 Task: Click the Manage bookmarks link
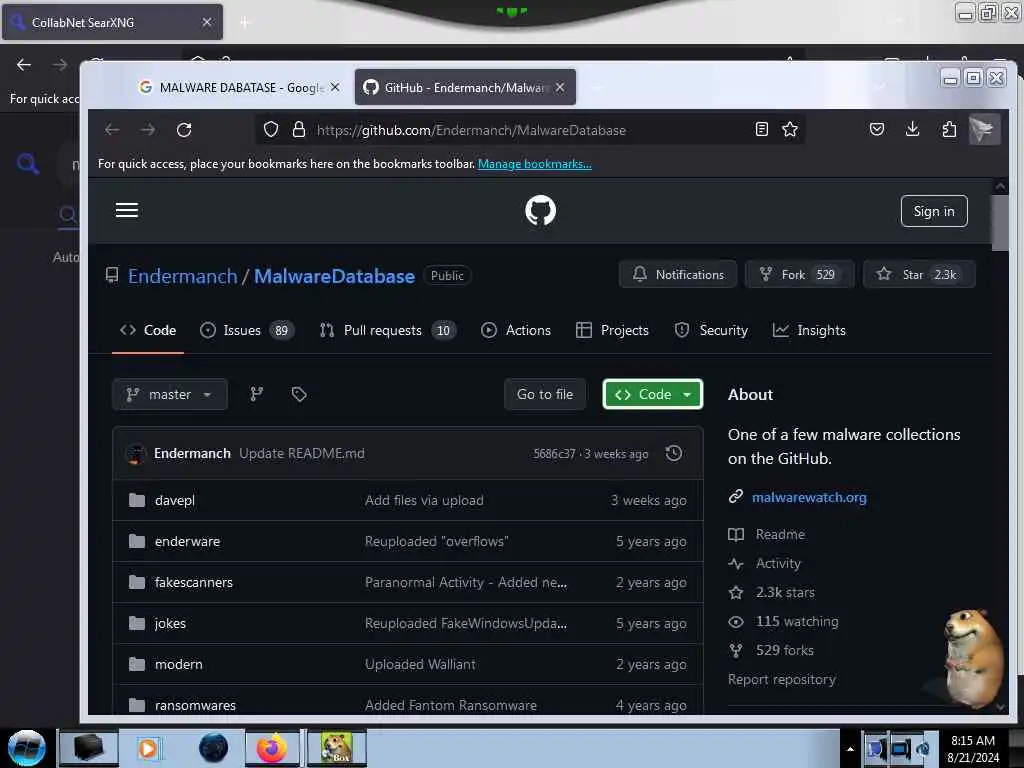(x=535, y=164)
